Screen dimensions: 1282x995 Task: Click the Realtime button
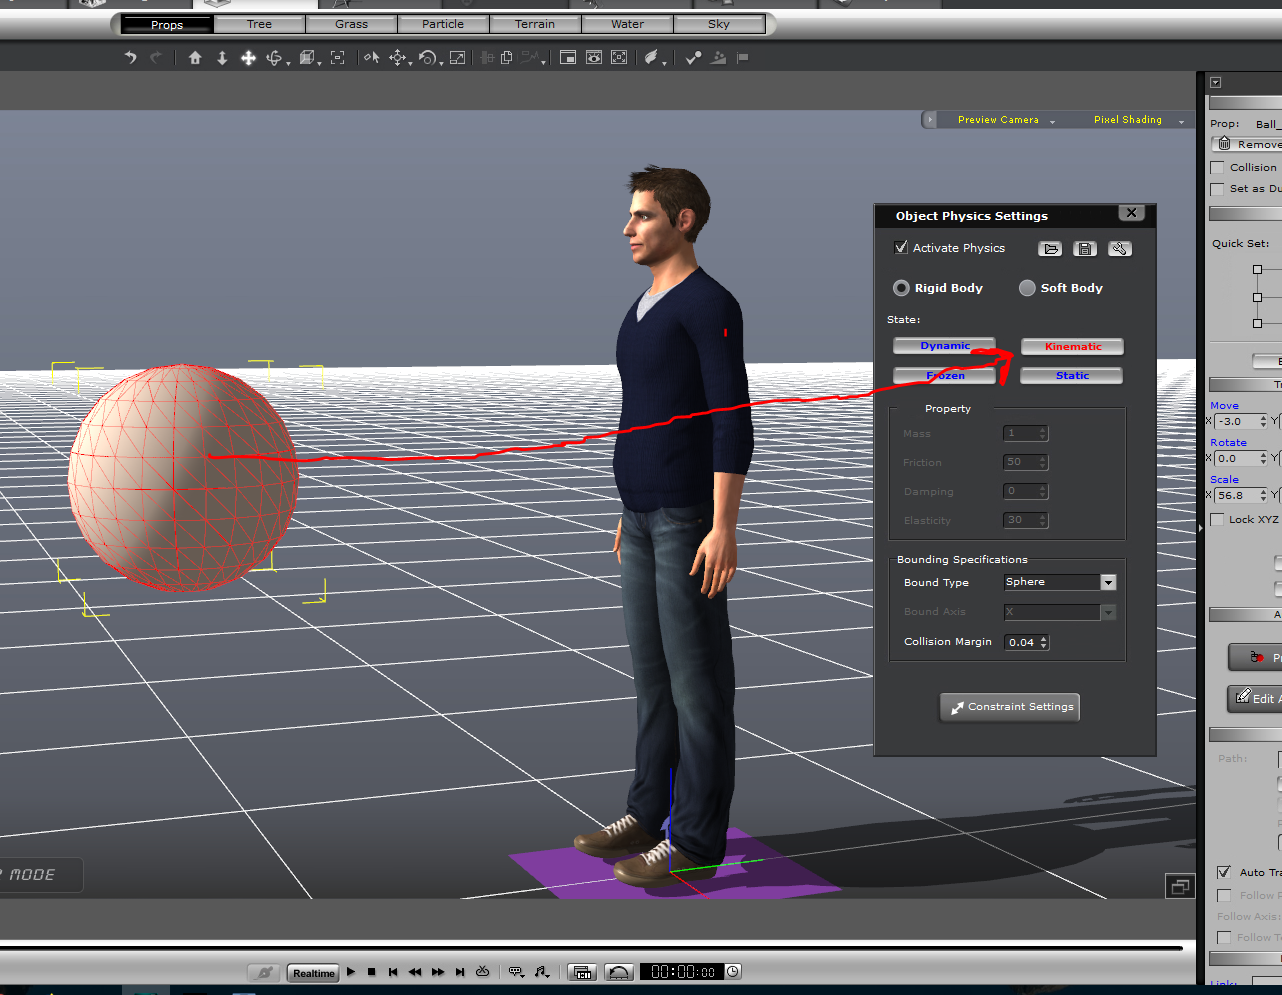[314, 973]
